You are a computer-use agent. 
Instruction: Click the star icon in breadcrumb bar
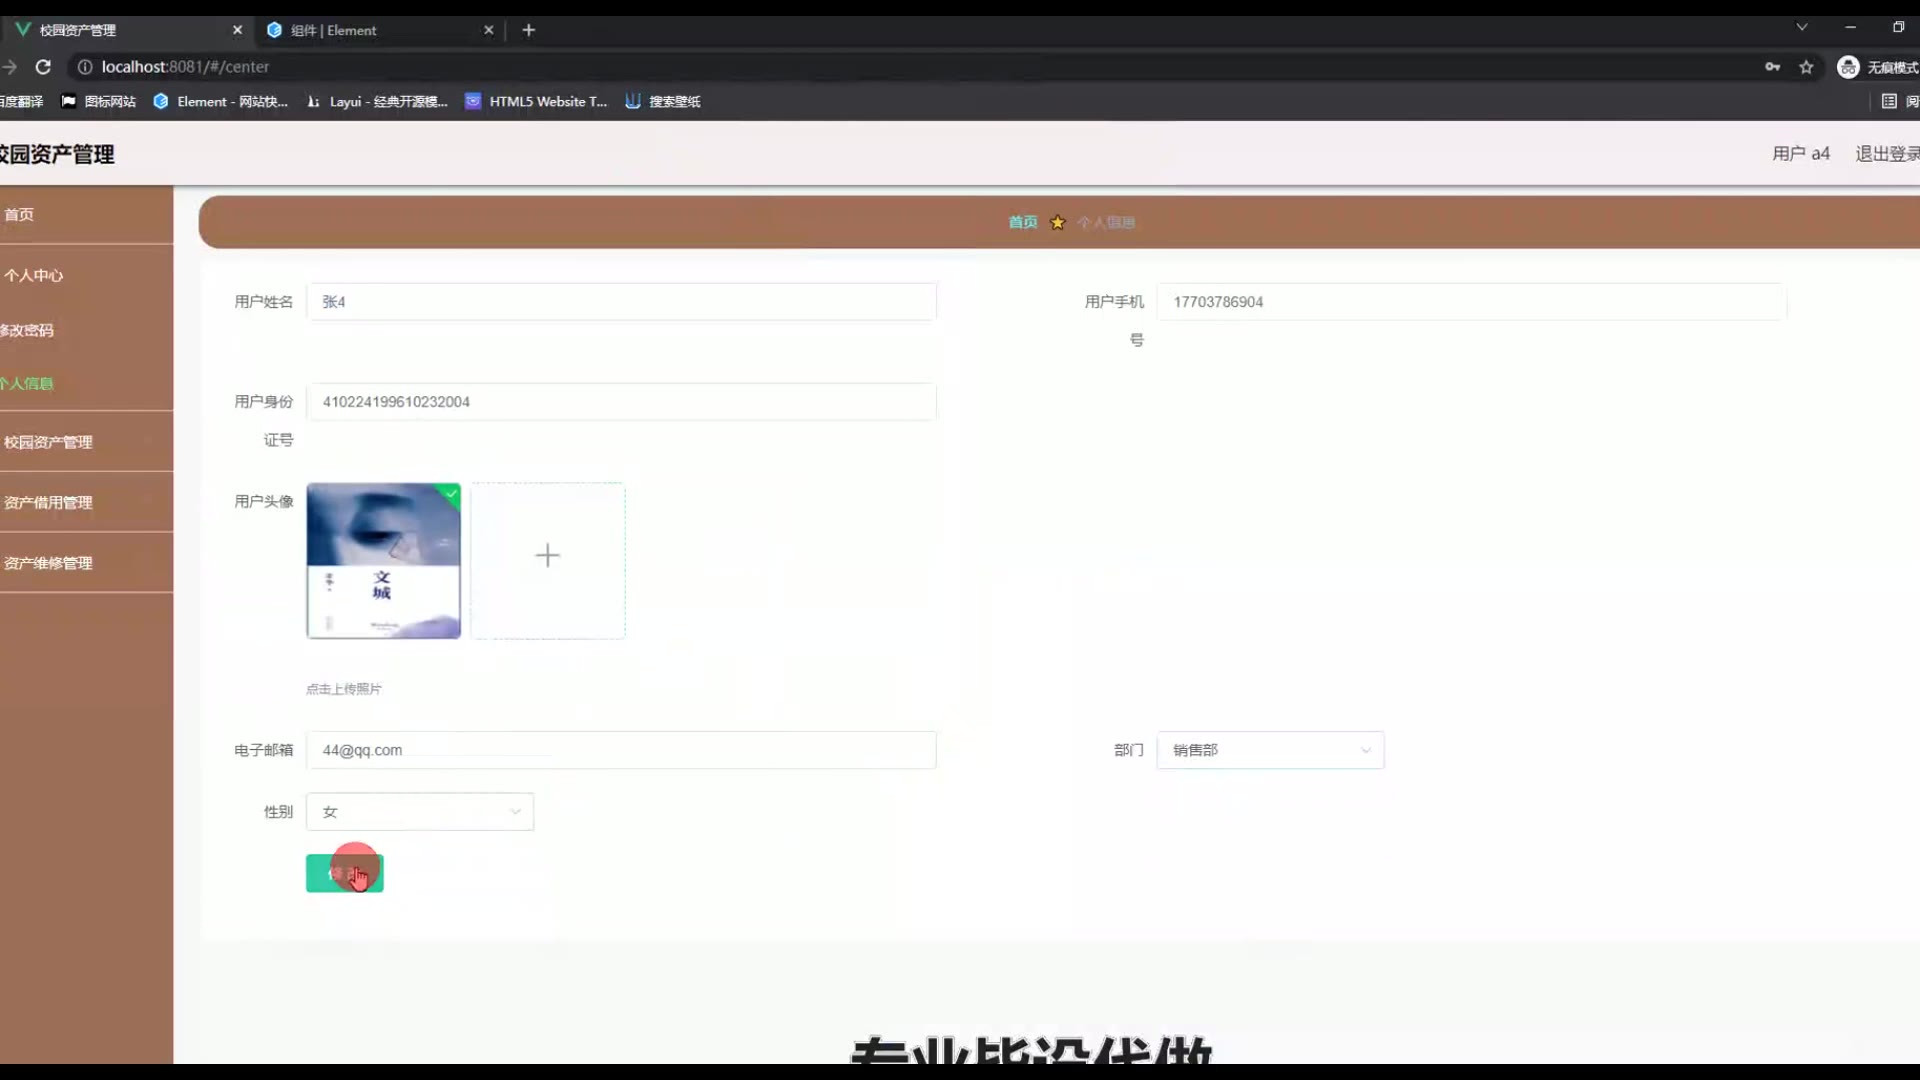[1057, 222]
